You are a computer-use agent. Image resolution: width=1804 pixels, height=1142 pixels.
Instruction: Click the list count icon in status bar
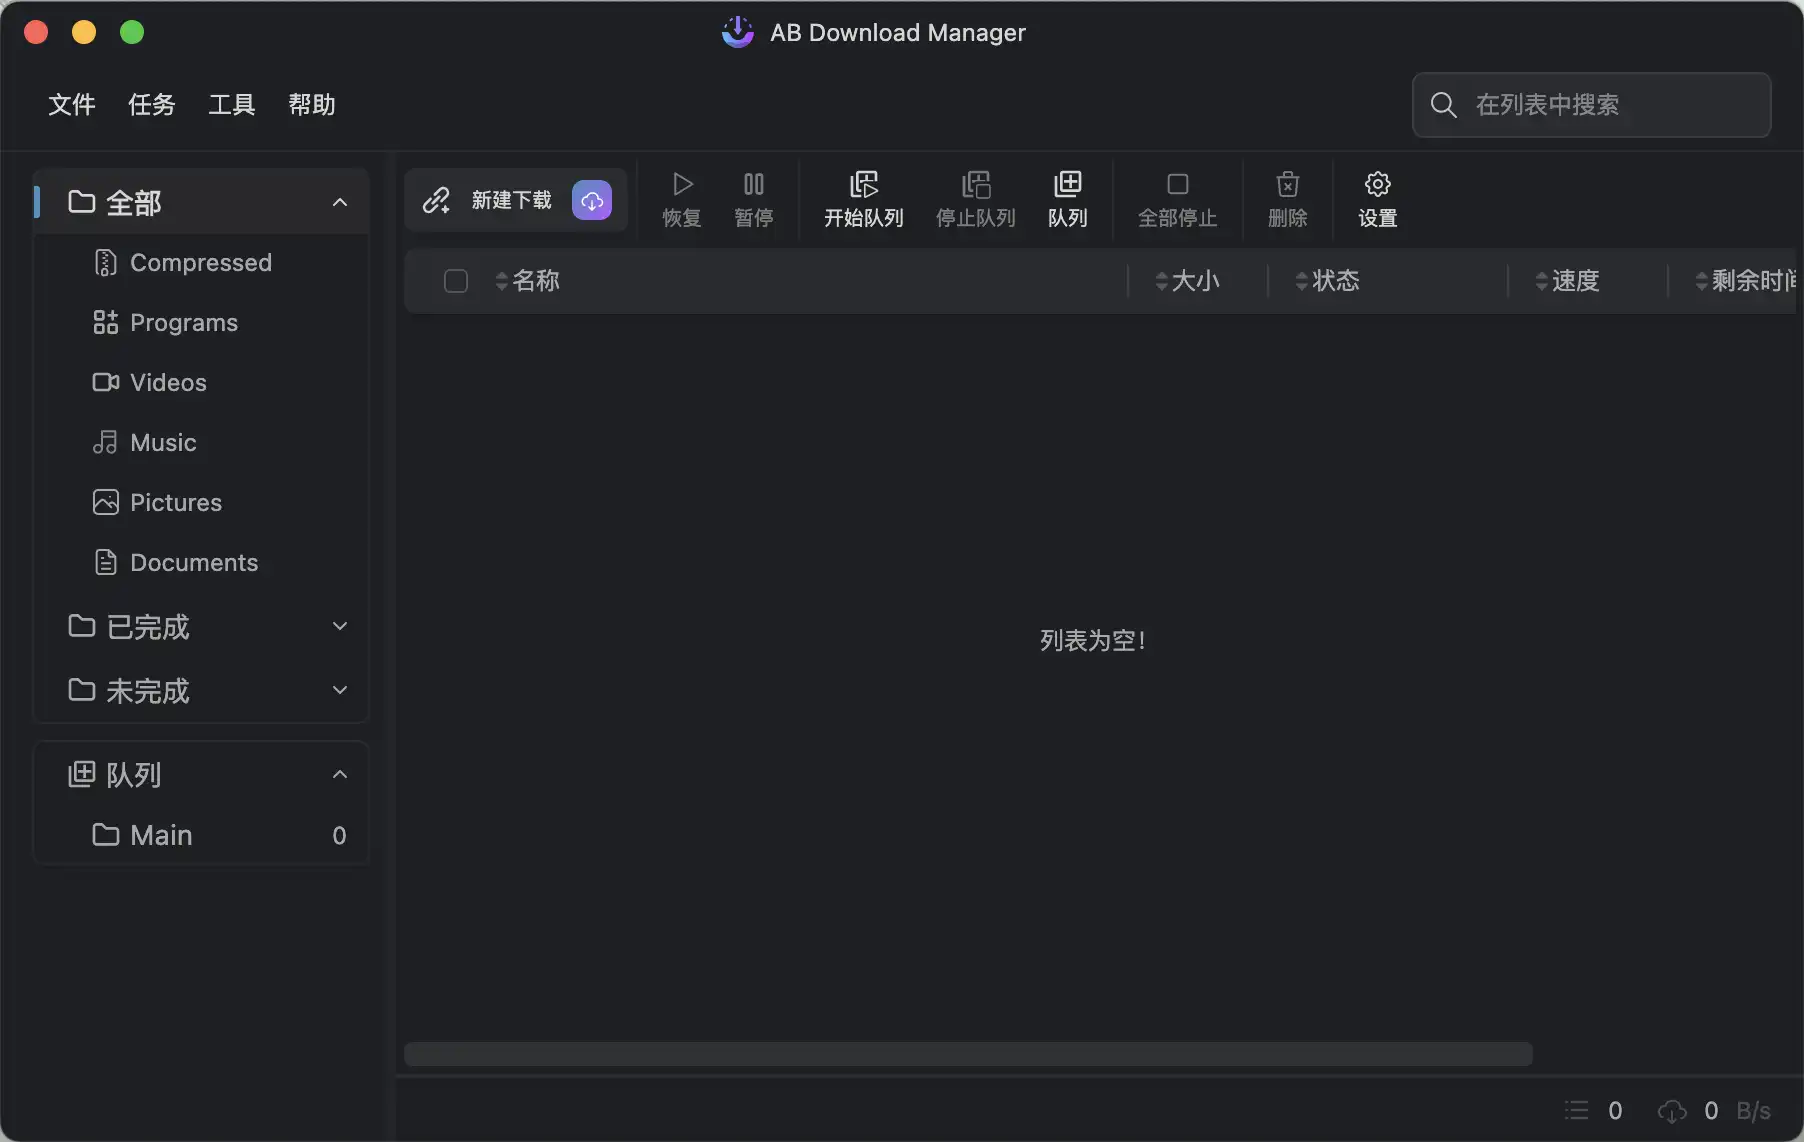pos(1576,1110)
